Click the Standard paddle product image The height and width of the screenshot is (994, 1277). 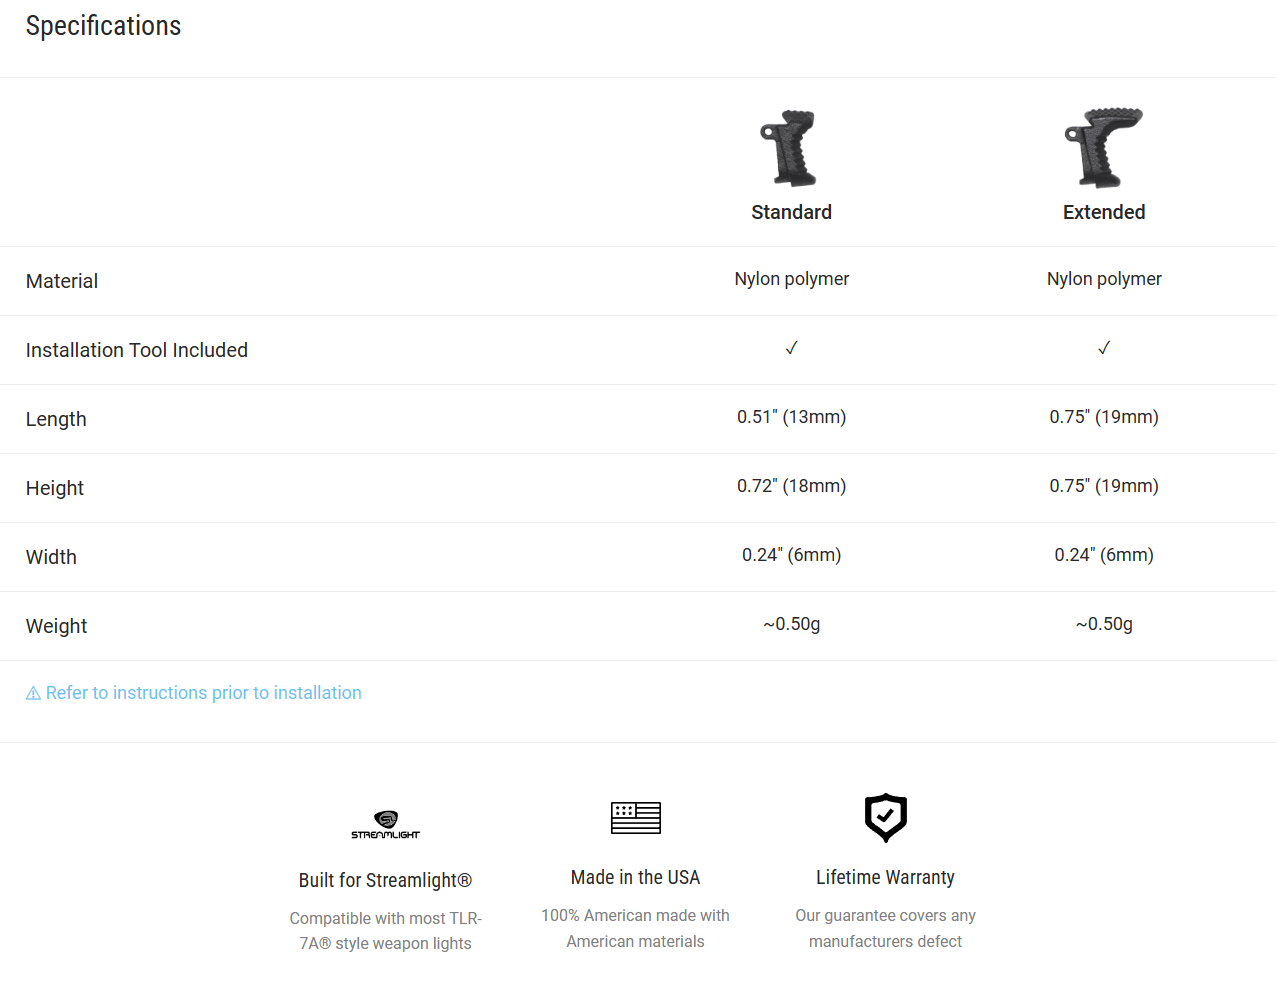pyautogui.click(x=790, y=148)
